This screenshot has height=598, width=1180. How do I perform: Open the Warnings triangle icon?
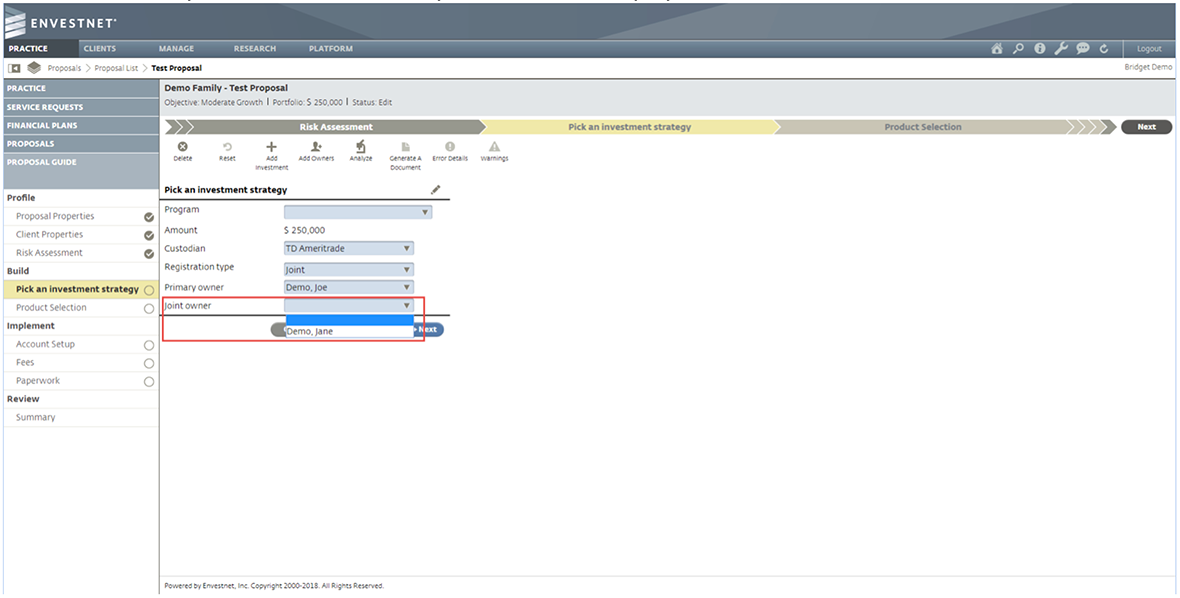pyautogui.click(x=494, y=147)
